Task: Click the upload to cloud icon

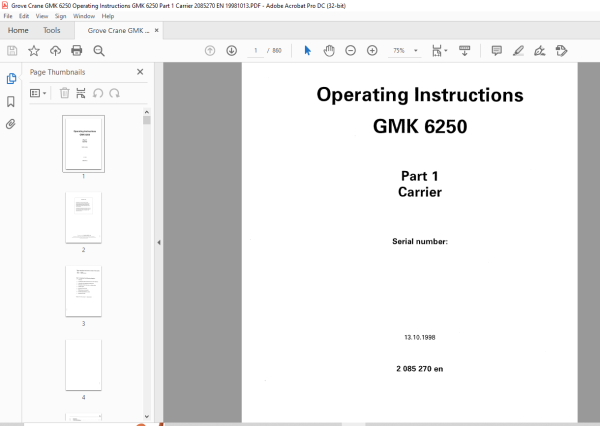Action: (x=55, y=51)
